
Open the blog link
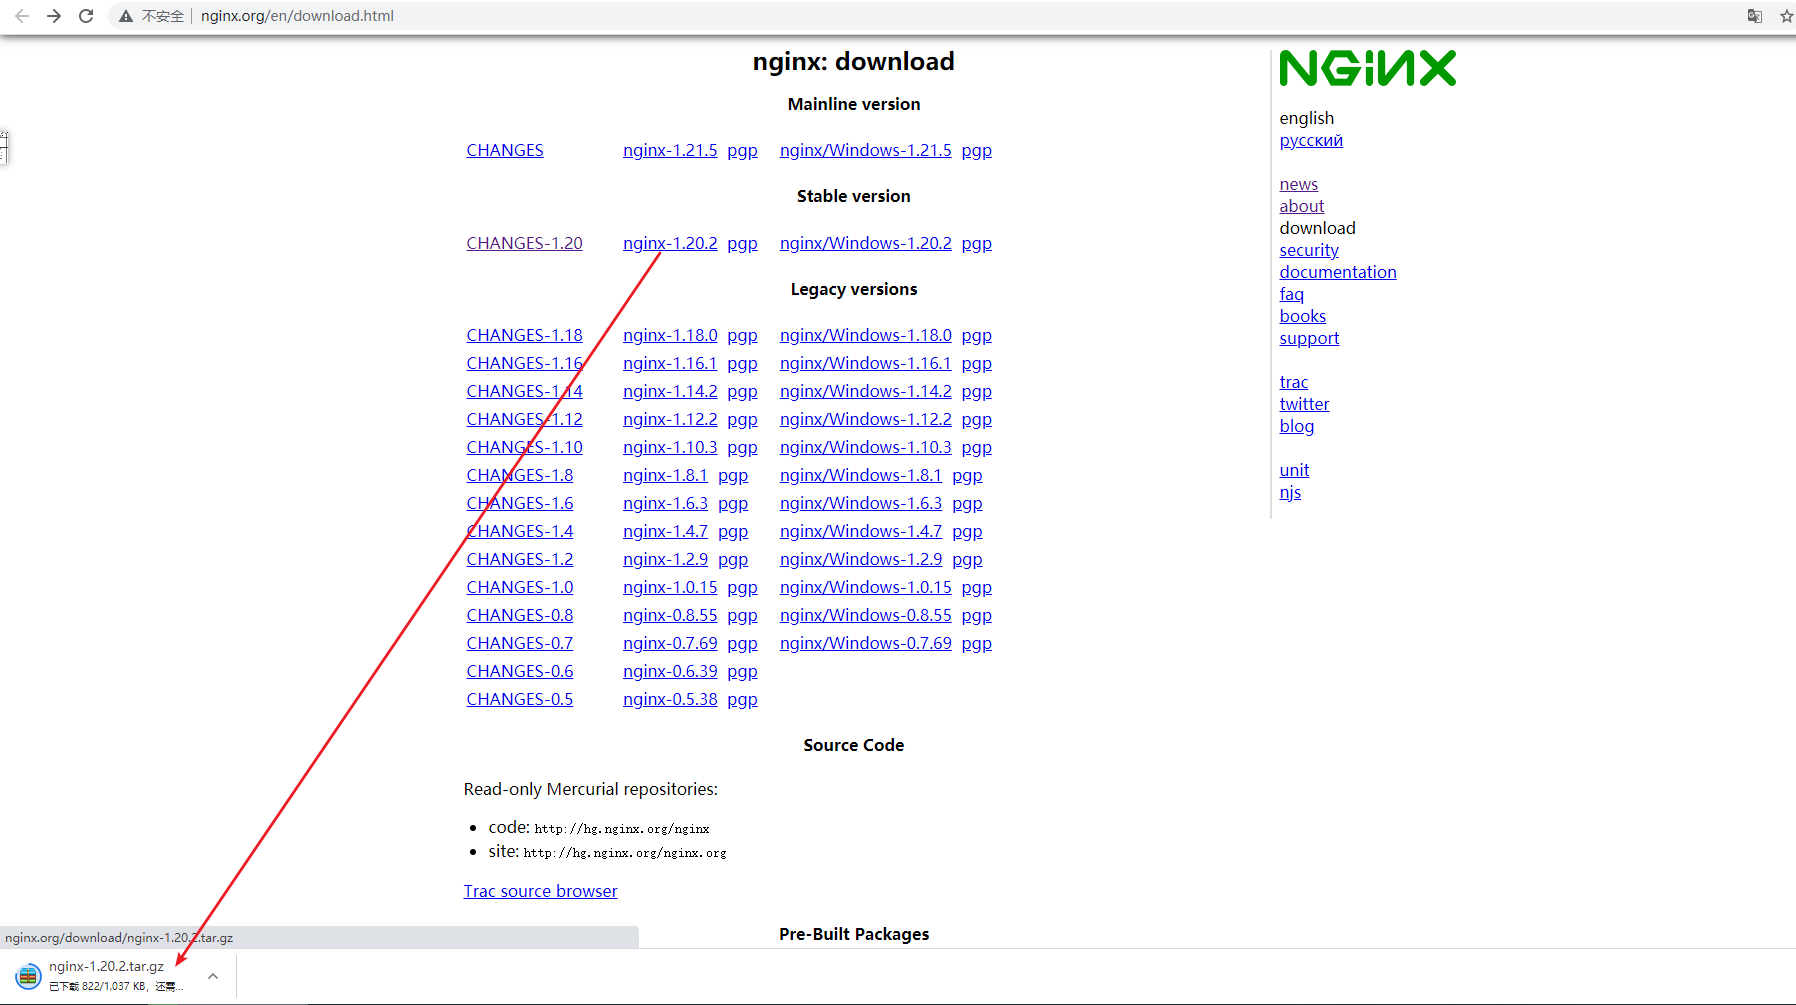click(1297, 426)
